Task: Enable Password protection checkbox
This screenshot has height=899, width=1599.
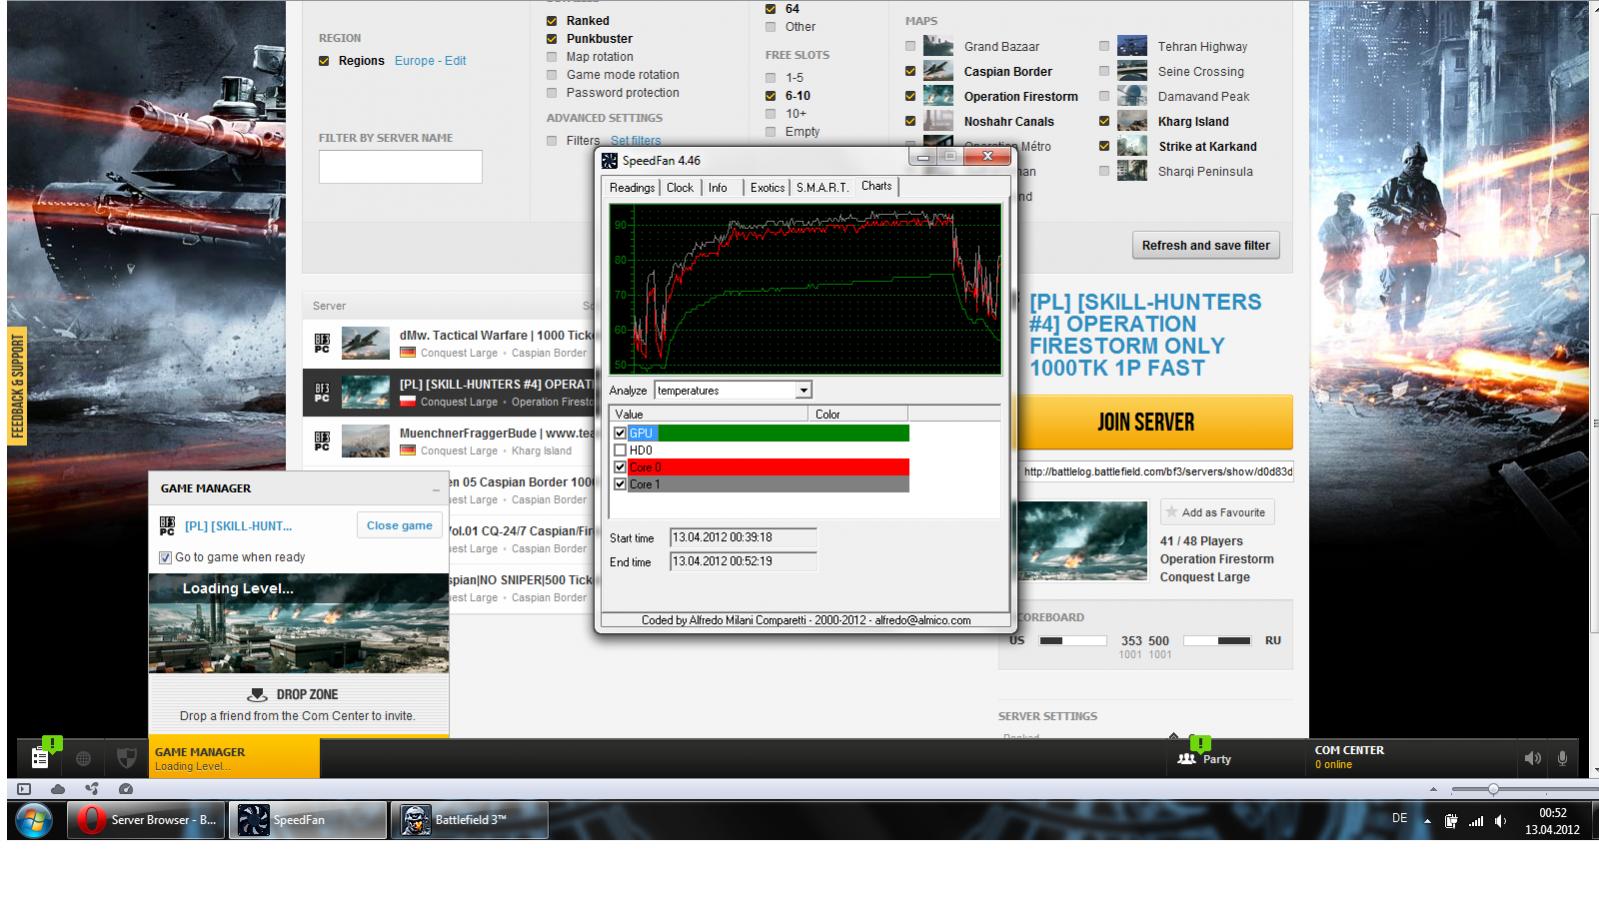Action: click(551, 93)
